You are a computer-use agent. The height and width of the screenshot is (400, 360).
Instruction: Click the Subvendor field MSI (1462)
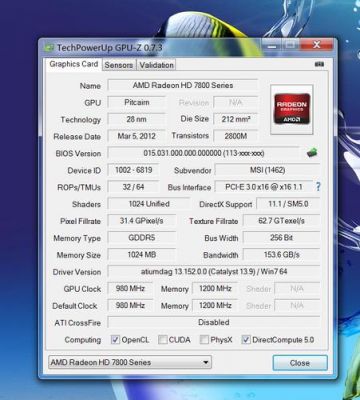coord(267,170)
